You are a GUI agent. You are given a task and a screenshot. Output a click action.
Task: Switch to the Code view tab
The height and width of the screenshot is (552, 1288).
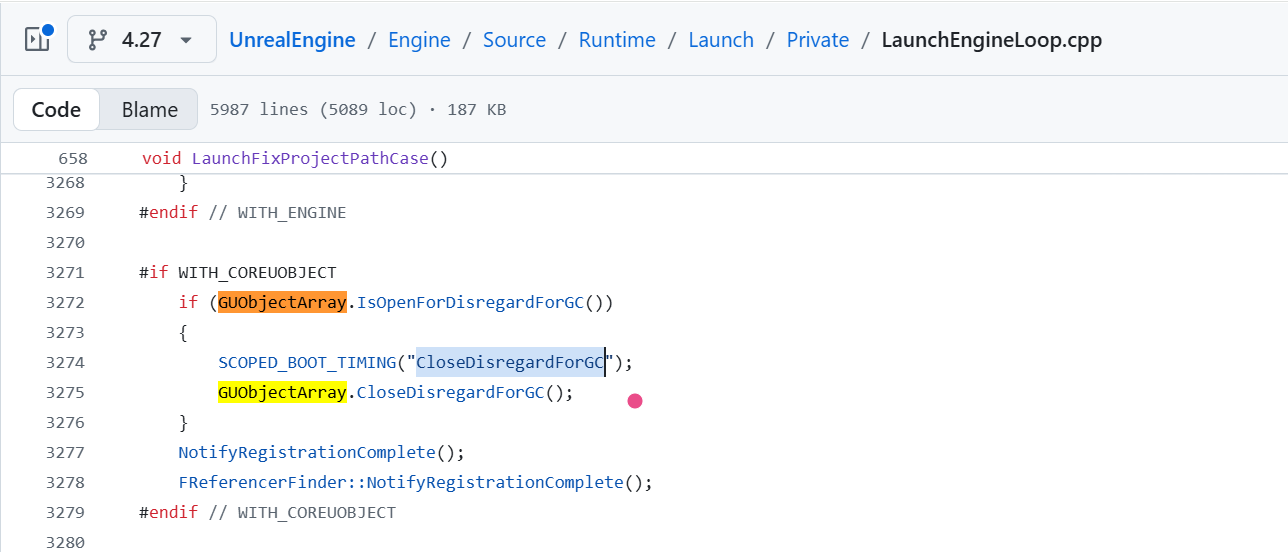pos(56,110)
